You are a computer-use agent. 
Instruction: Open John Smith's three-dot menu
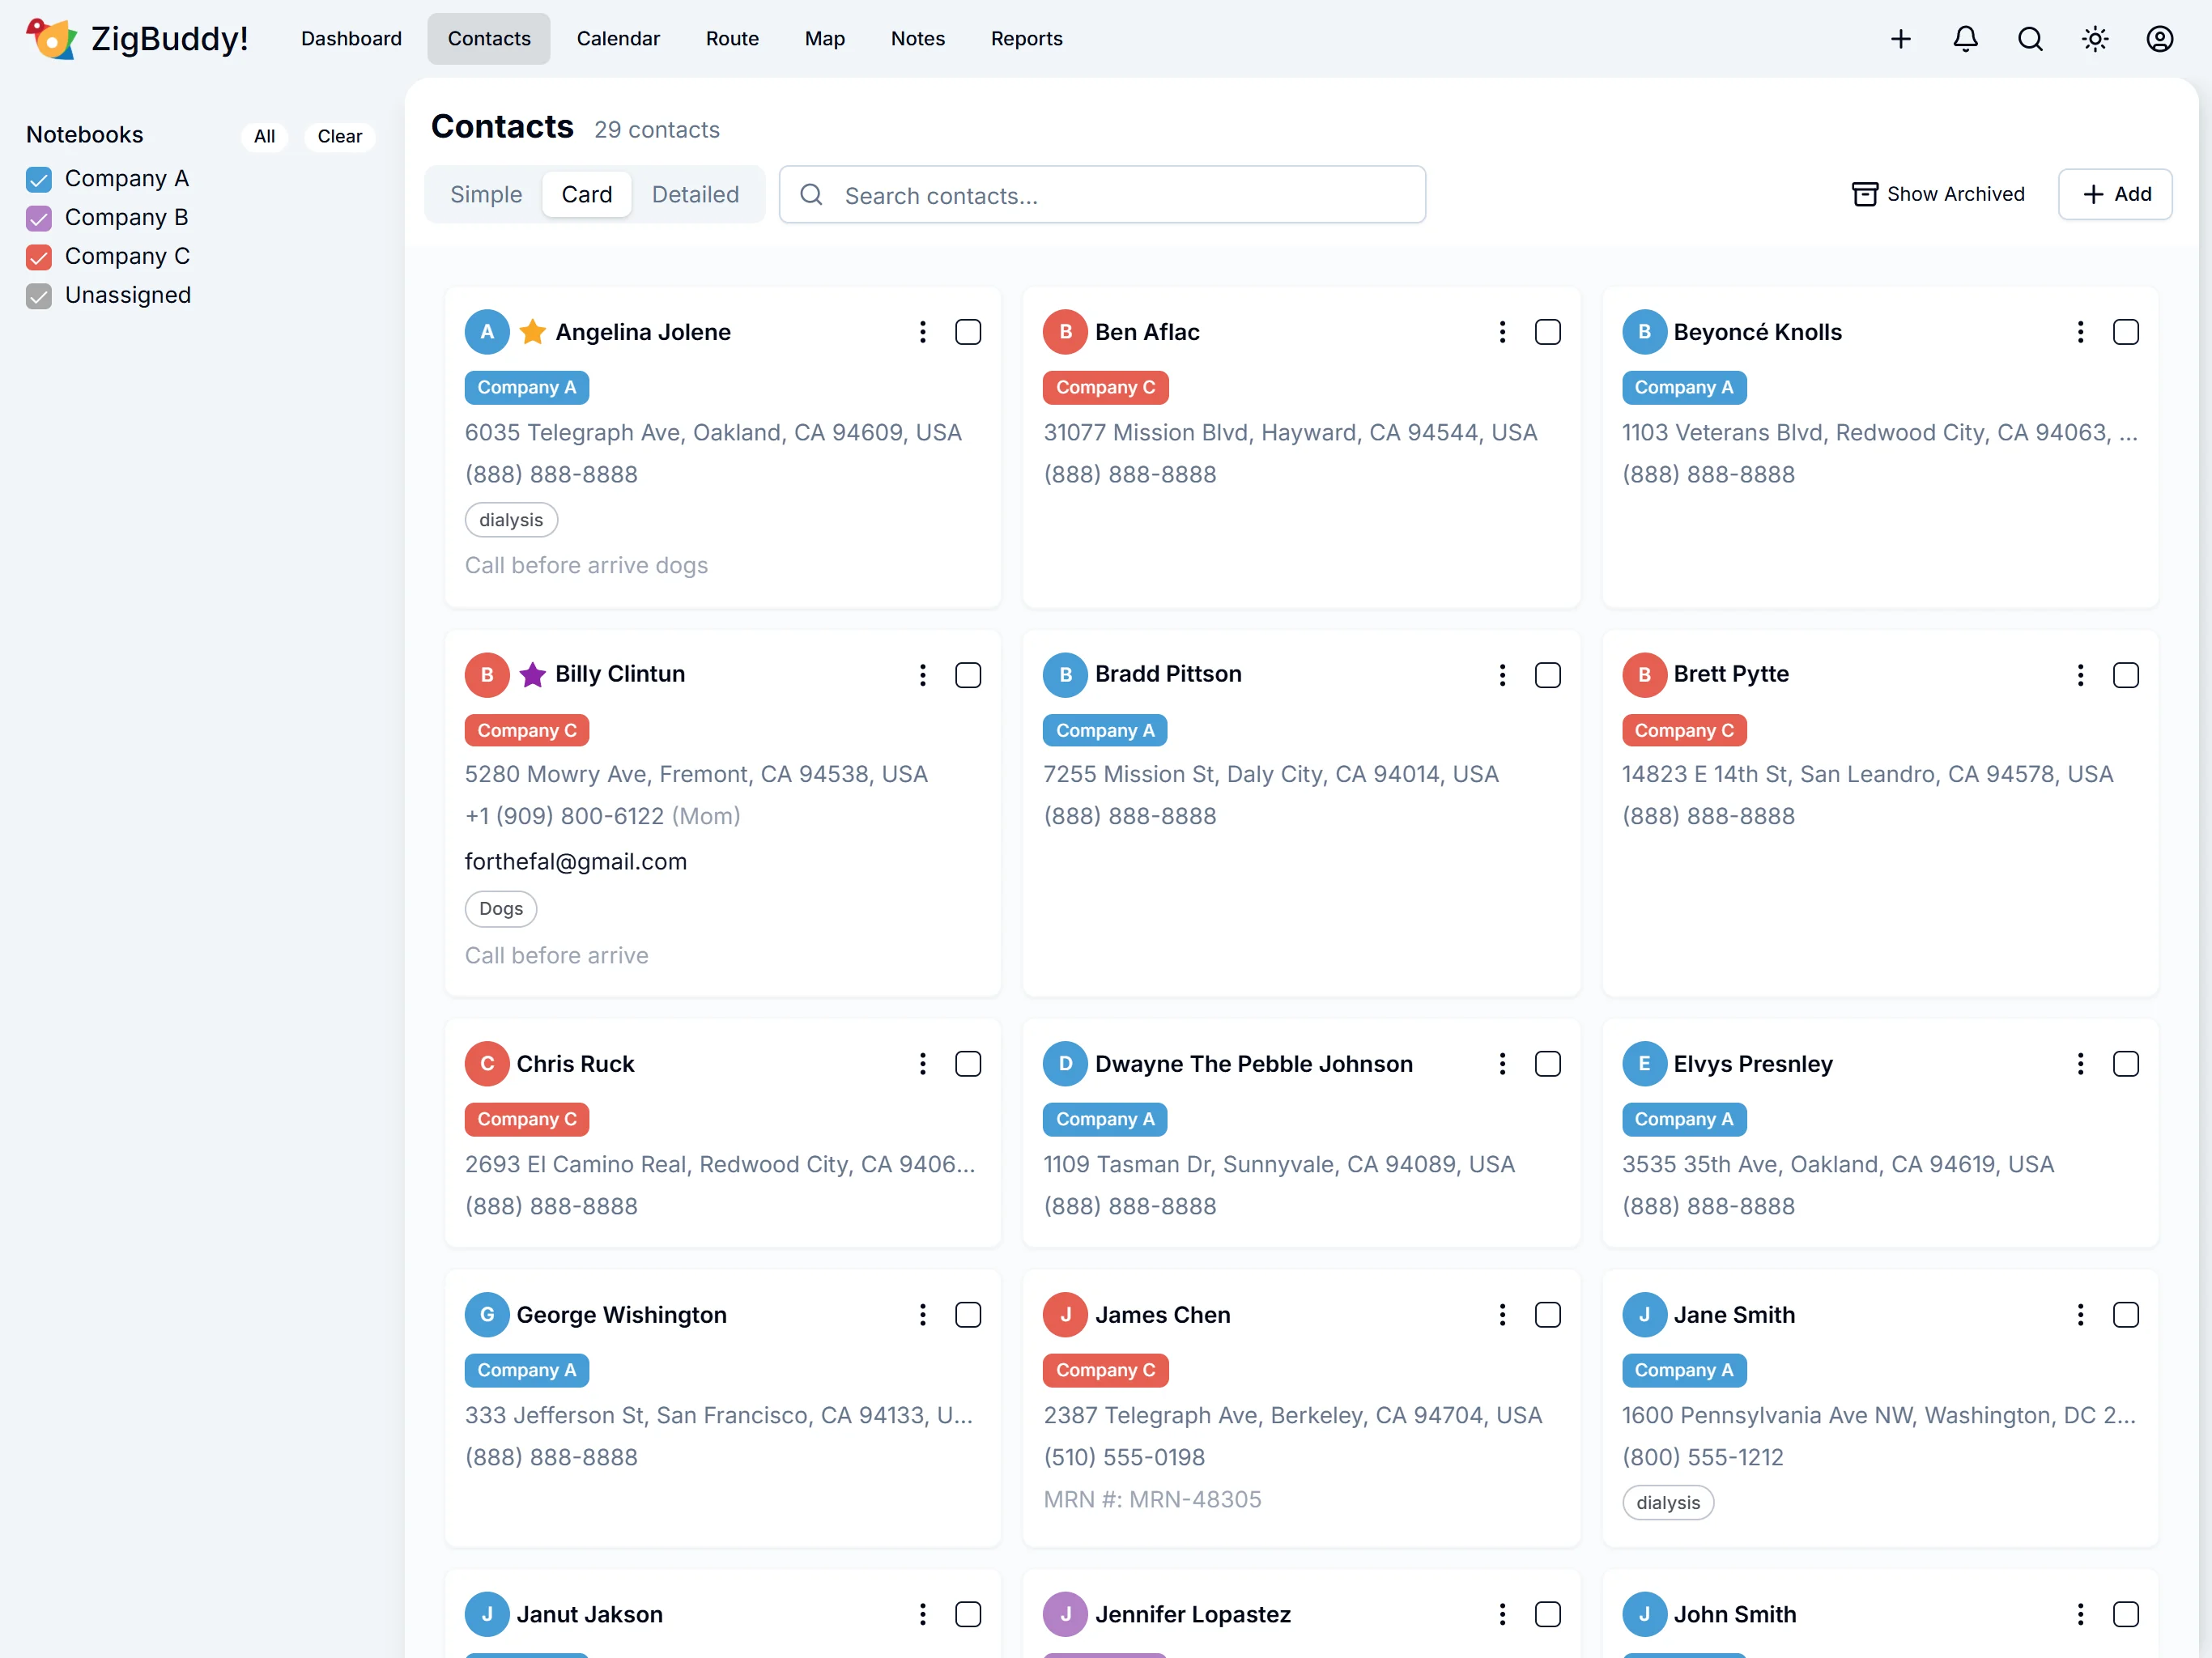pyautogui.click(x=2080, y=1613)
